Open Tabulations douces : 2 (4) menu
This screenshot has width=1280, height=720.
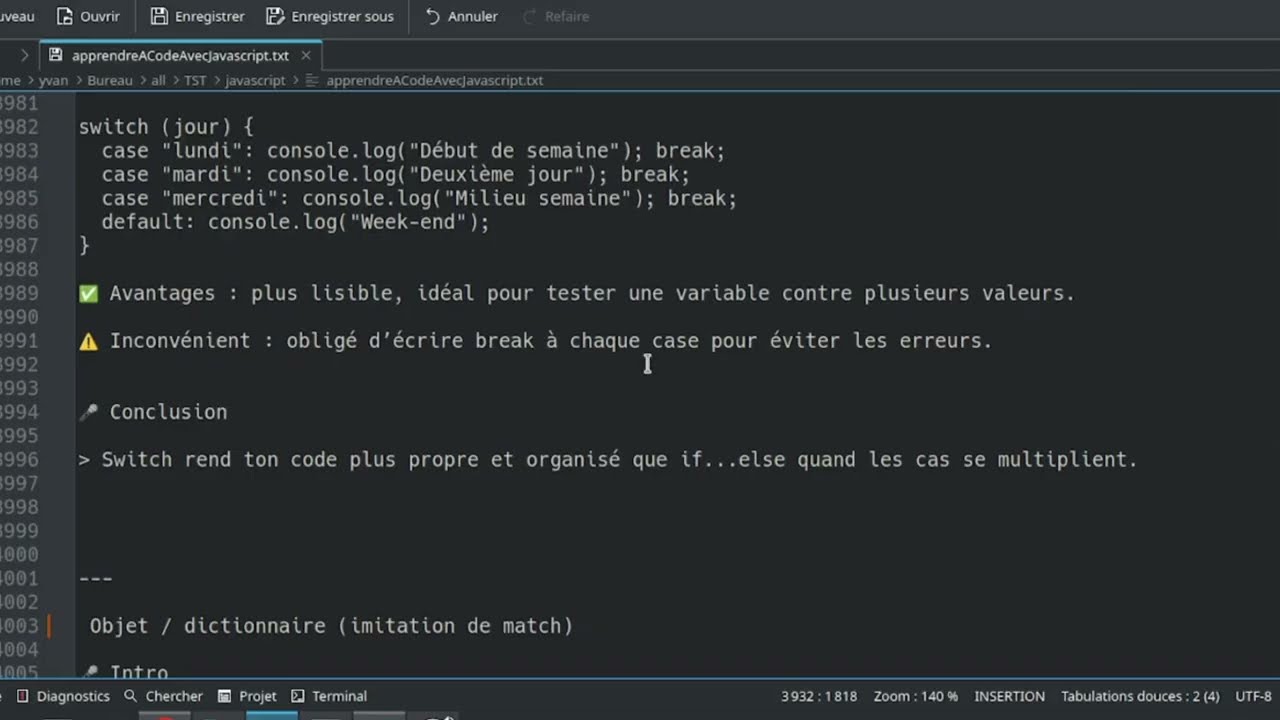[1140, 696]
